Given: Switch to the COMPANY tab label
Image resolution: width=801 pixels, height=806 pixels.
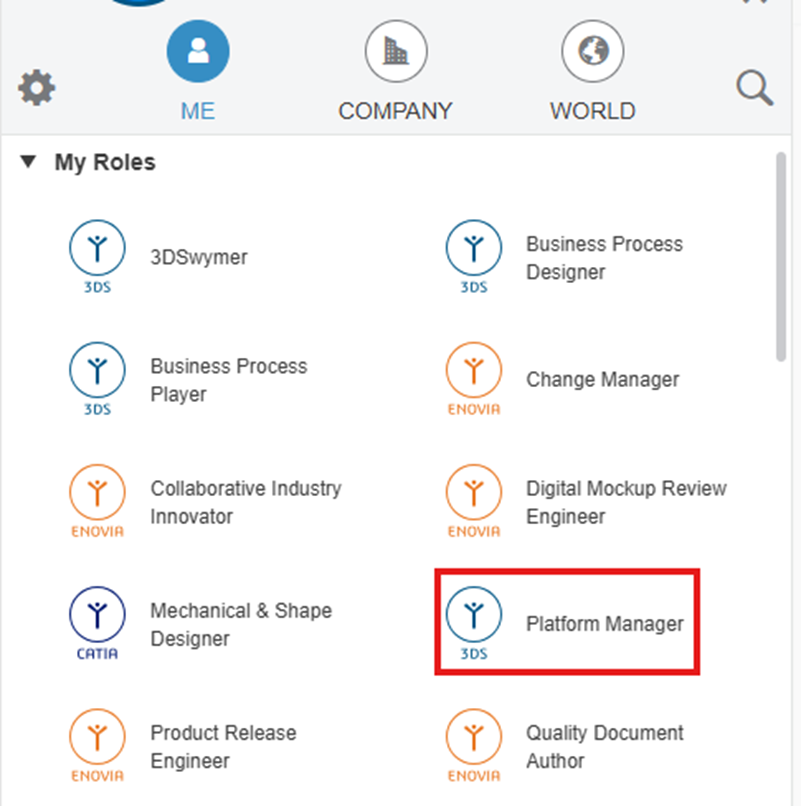Looking at the screenshot, I should (x=395, y=111).
